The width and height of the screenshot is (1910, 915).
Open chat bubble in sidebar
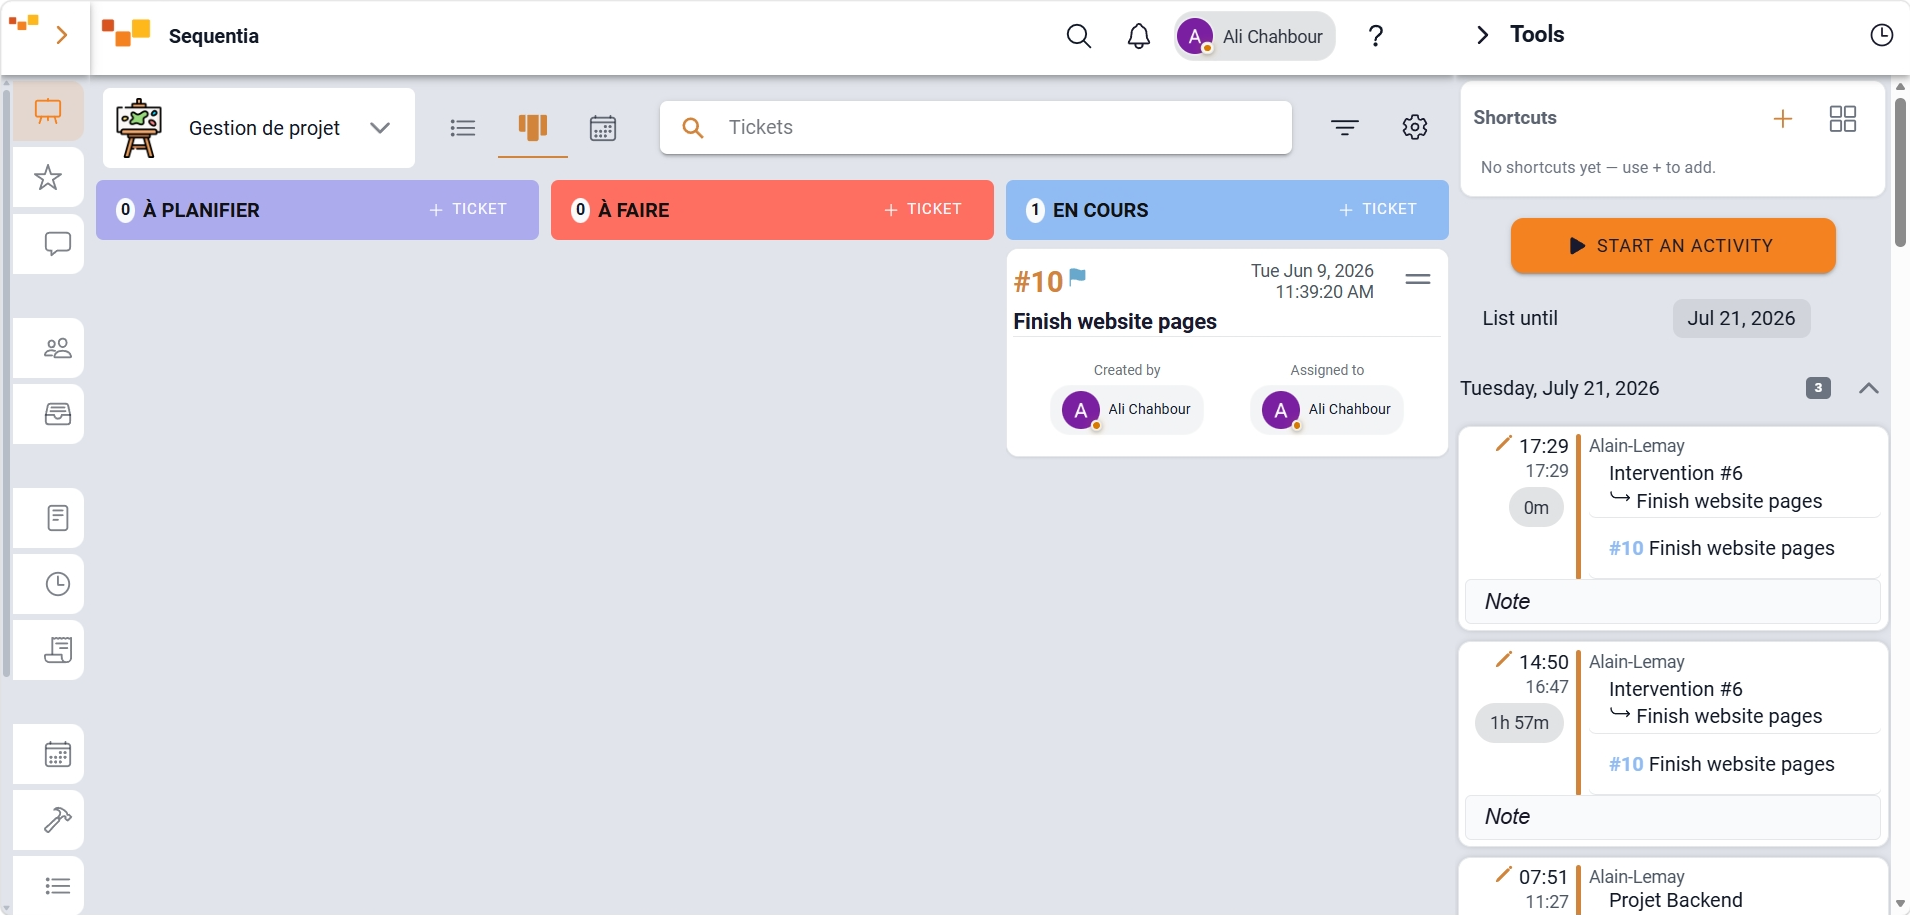tap(57, 244)
